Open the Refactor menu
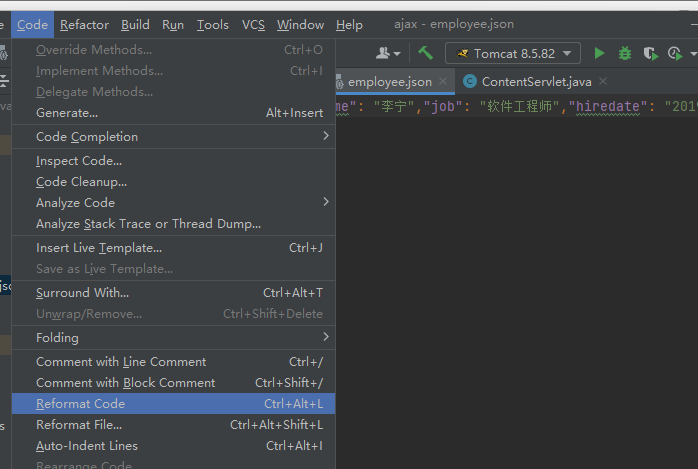Image resolution: width=698 pixels, height=469 pixels. pyautogui.click(x=84, y=24)
